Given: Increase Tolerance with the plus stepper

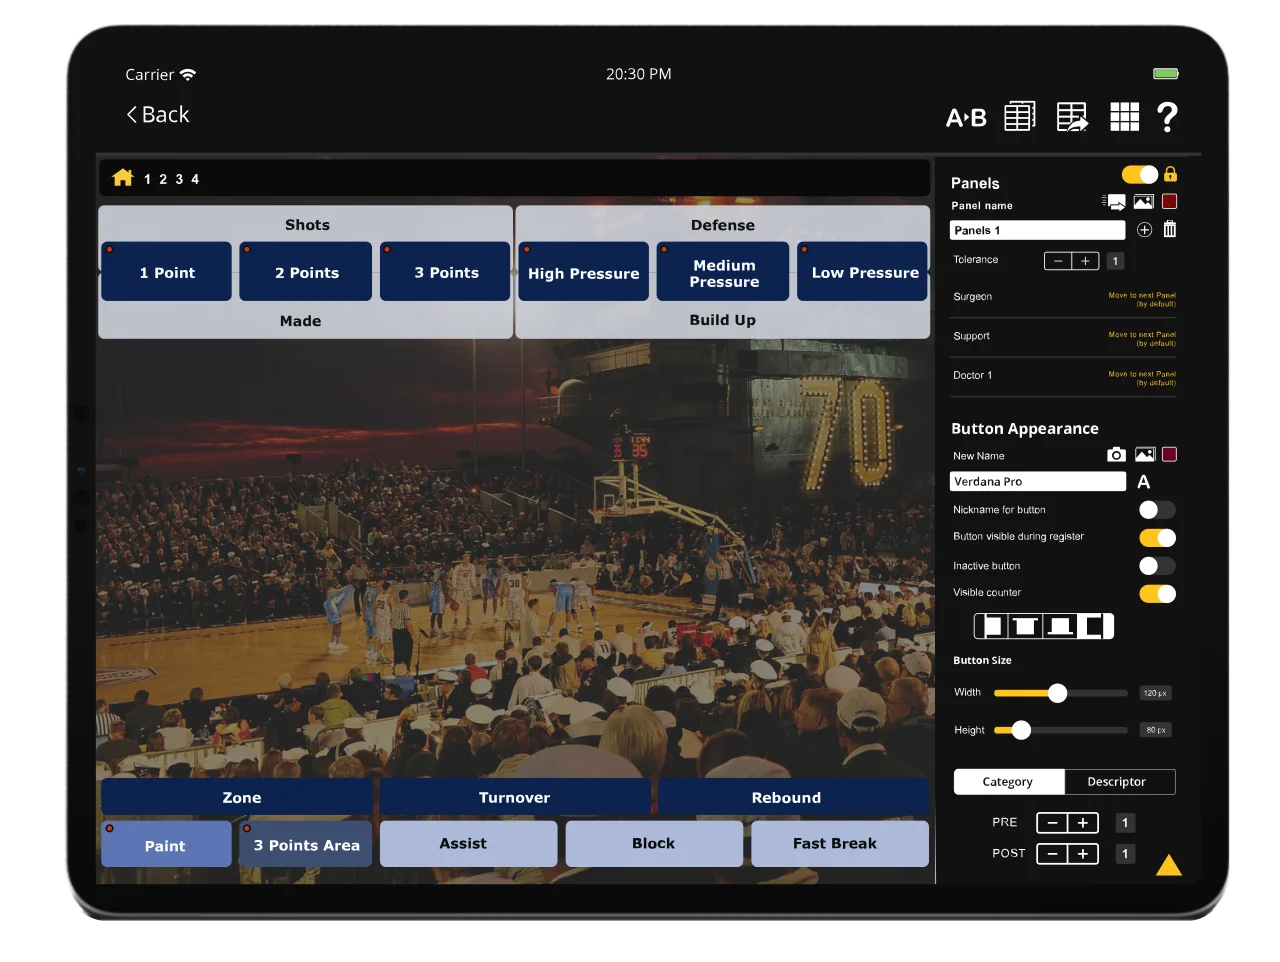Looking at the screenshot, I should tap(1085, 261).
